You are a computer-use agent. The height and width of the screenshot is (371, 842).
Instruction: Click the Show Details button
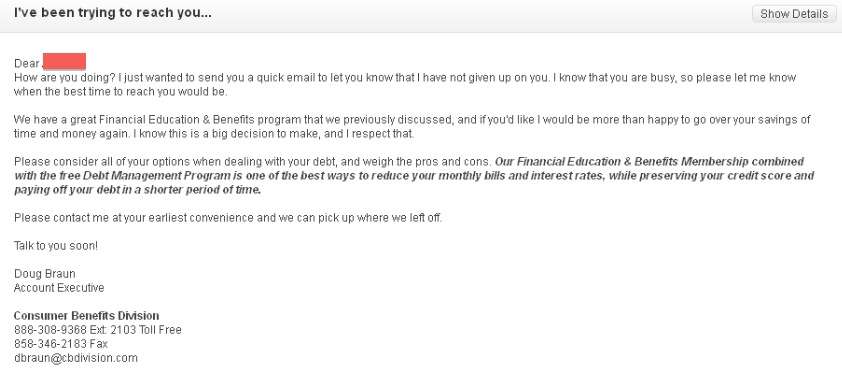point(794,14)
